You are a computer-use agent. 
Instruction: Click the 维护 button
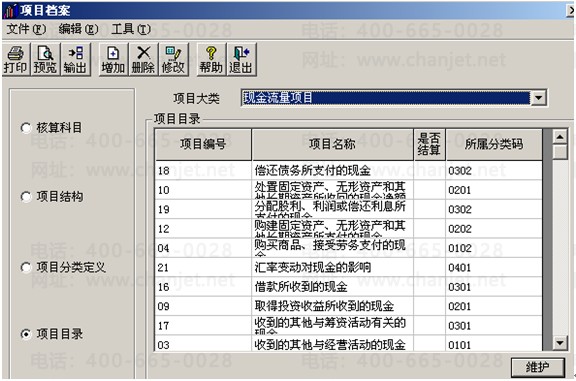(537, 367)
